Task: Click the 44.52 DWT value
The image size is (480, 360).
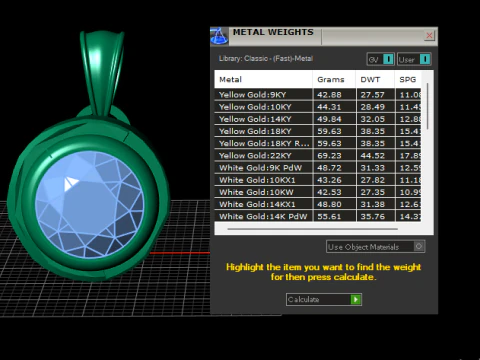Action: coord(373,156)
